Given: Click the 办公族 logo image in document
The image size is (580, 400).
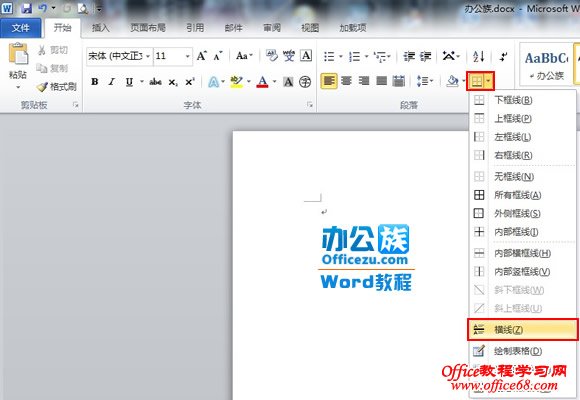Looking at the screenshot, I should [x=366, y=258].
